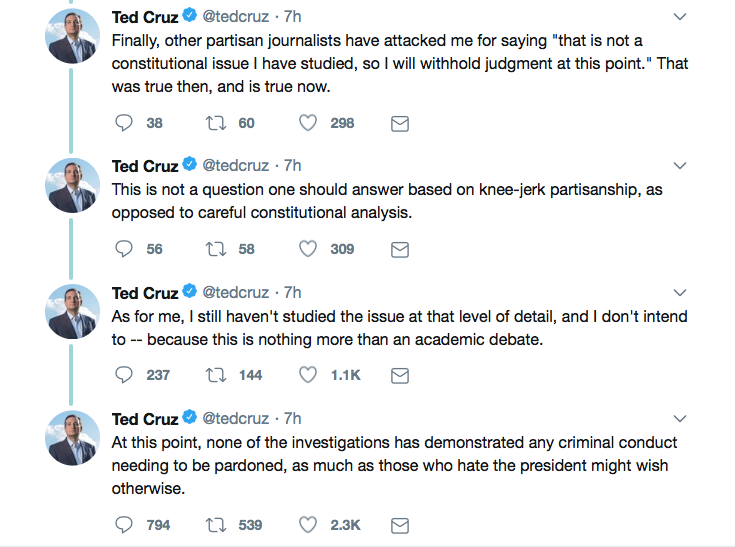
Task: Retweet the 'knee-jerk partisanship' tweet
Action: tap(213, 249)
